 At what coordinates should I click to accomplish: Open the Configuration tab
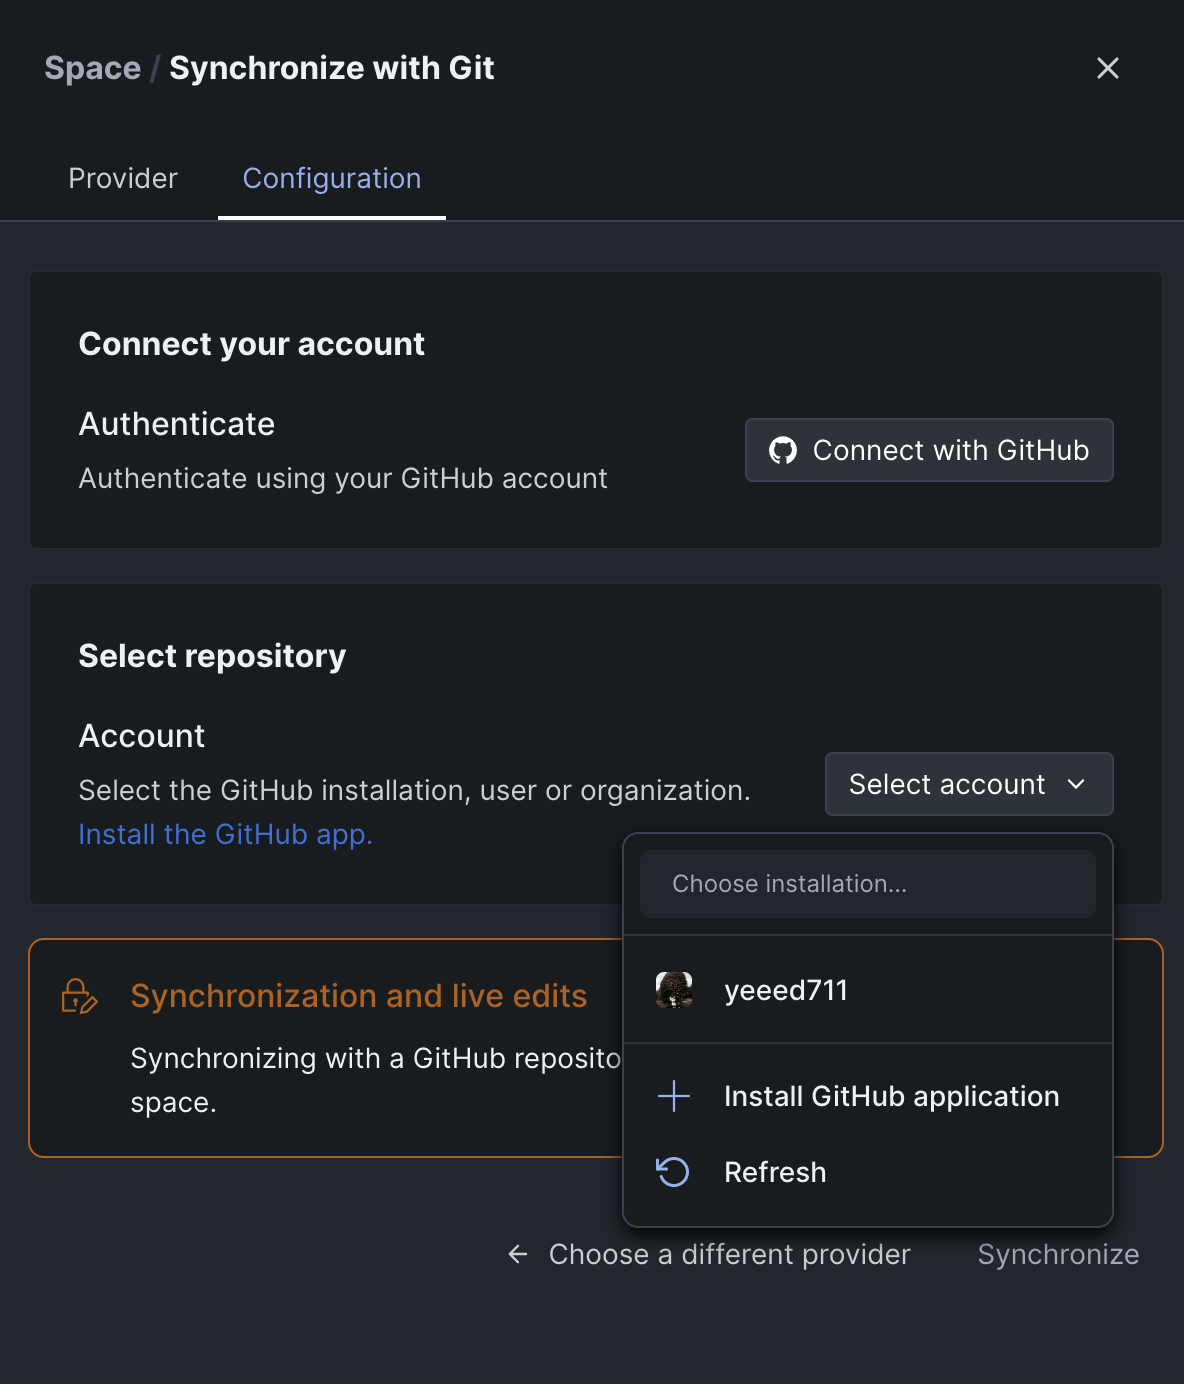pyautogui.click(x=332, y=178)
